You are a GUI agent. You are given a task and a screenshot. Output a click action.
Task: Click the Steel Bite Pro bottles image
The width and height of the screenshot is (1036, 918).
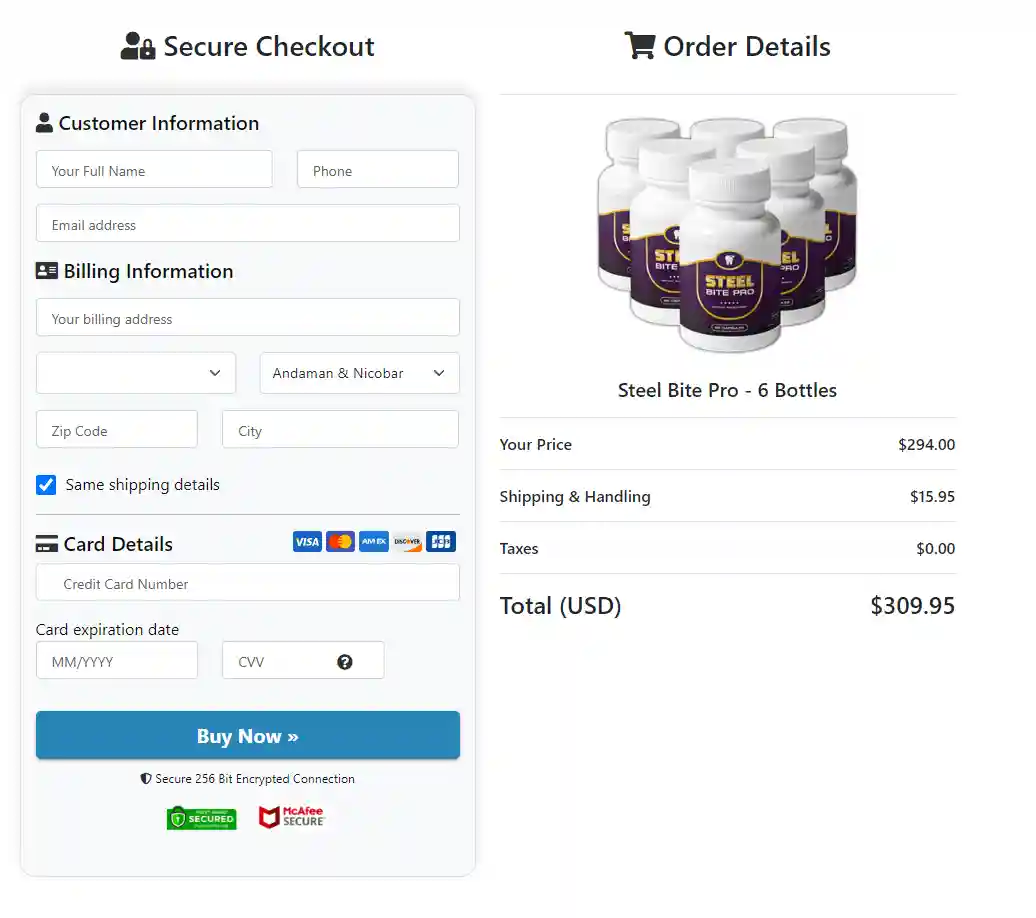pyautogui.click(x=727, y=236)
